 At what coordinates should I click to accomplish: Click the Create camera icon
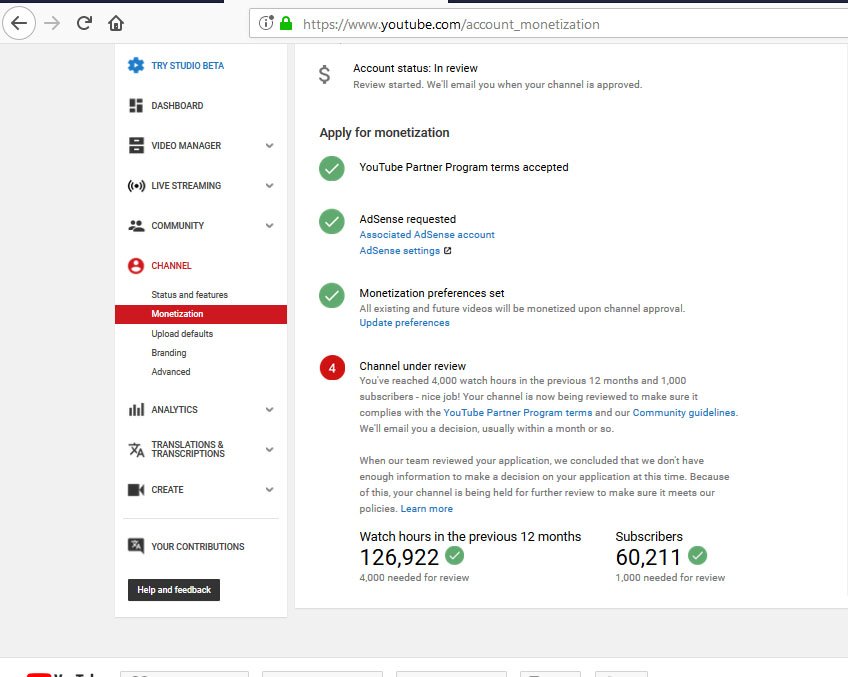point(136,489)
